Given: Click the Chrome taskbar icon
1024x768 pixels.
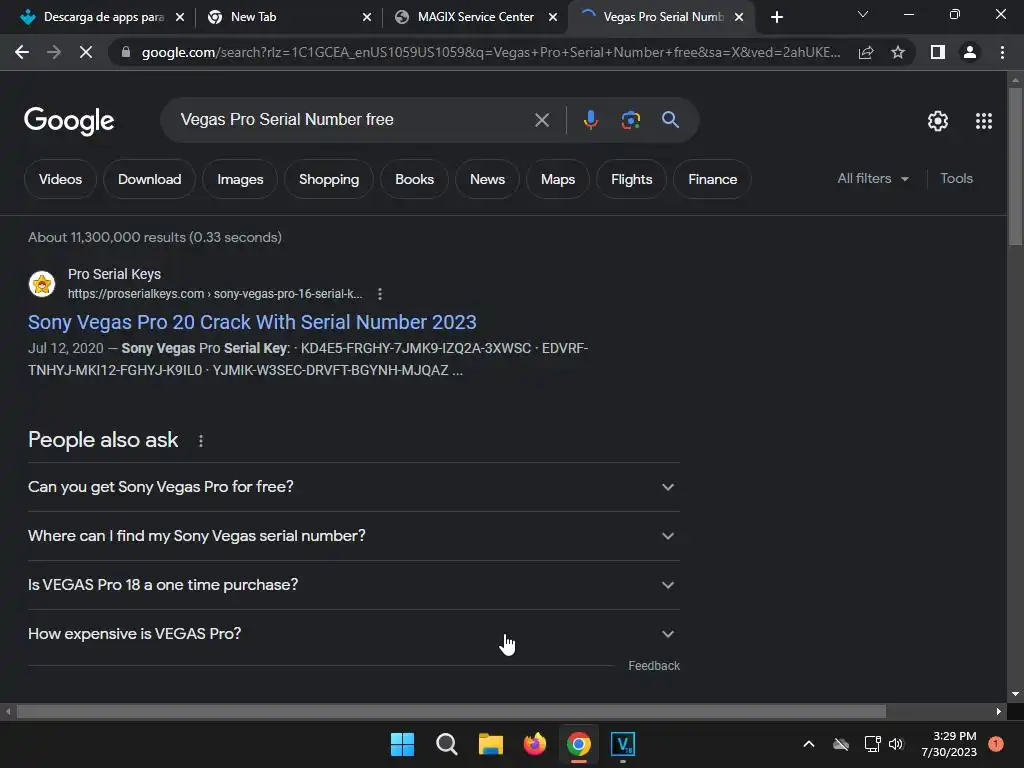Looking at the screenshot, I should 579,744.
